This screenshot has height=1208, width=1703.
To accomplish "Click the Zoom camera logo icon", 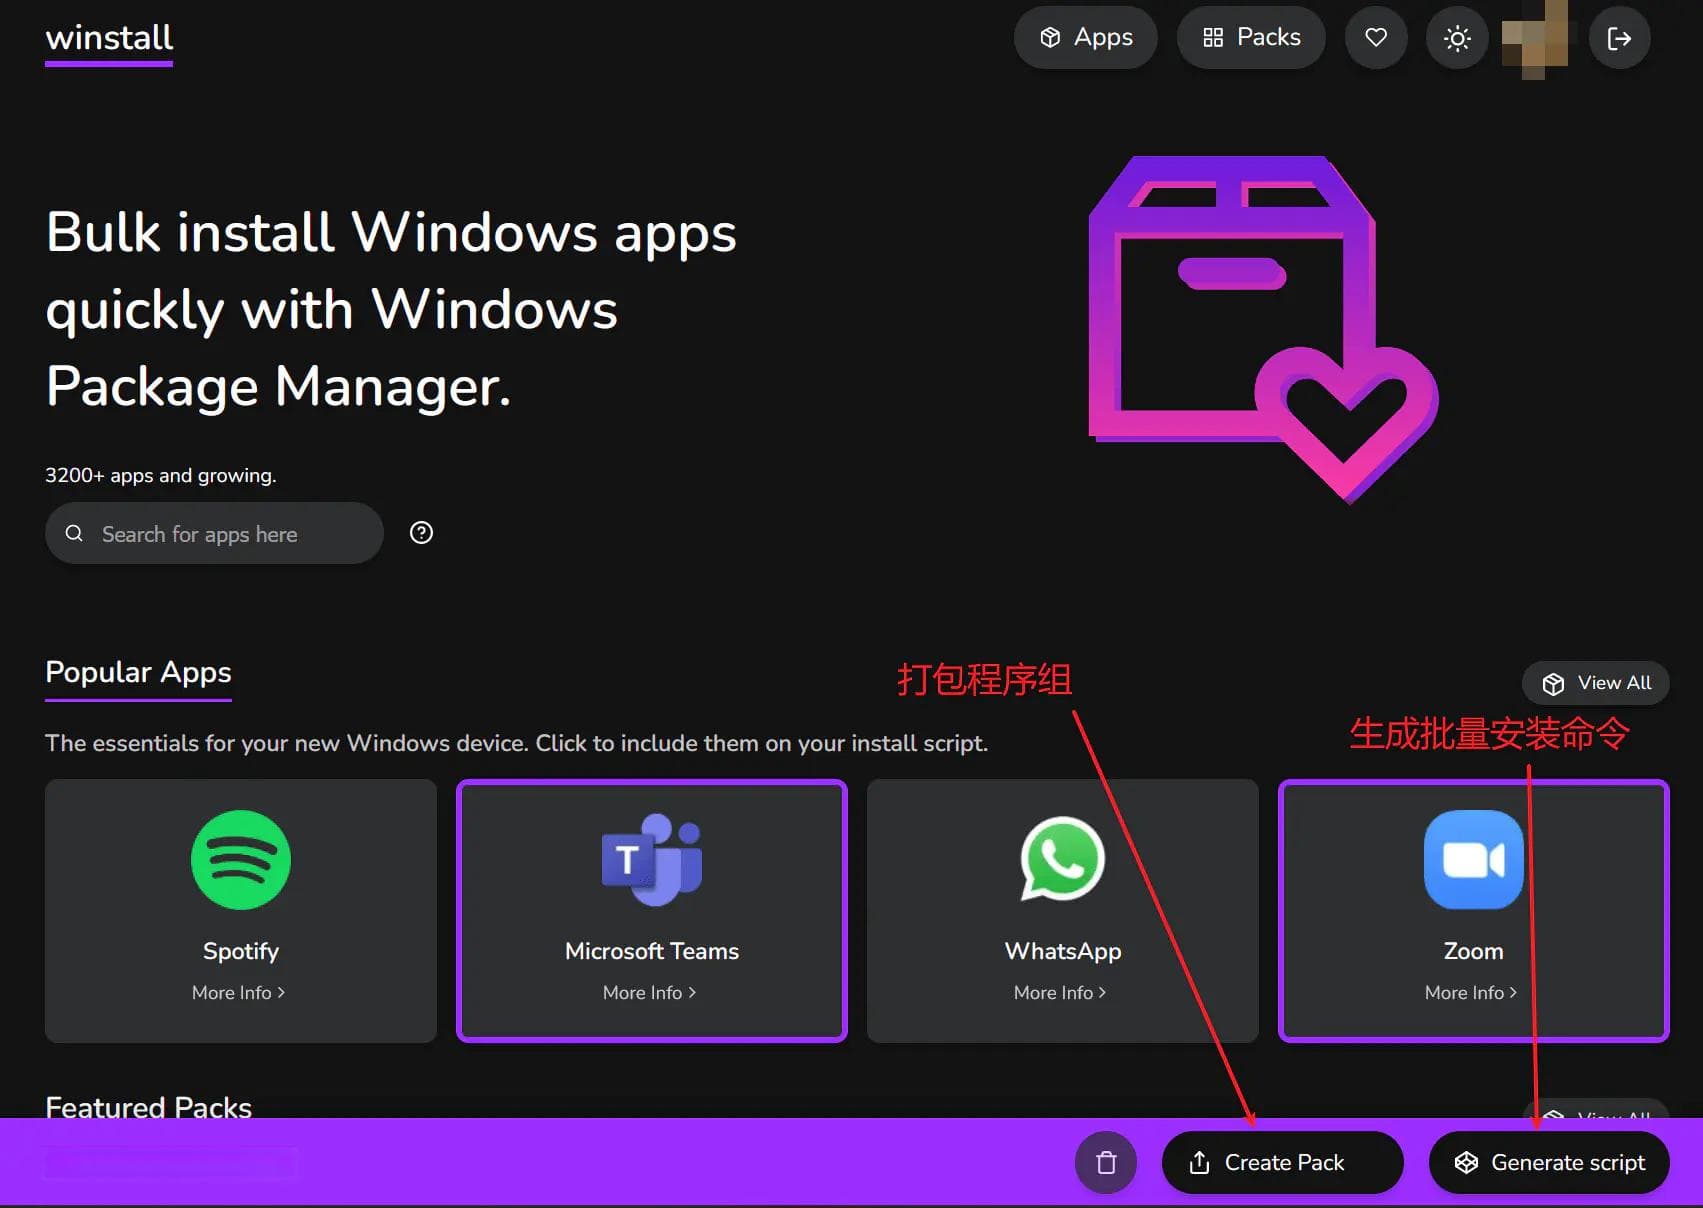I will [x=1473, y=860].
